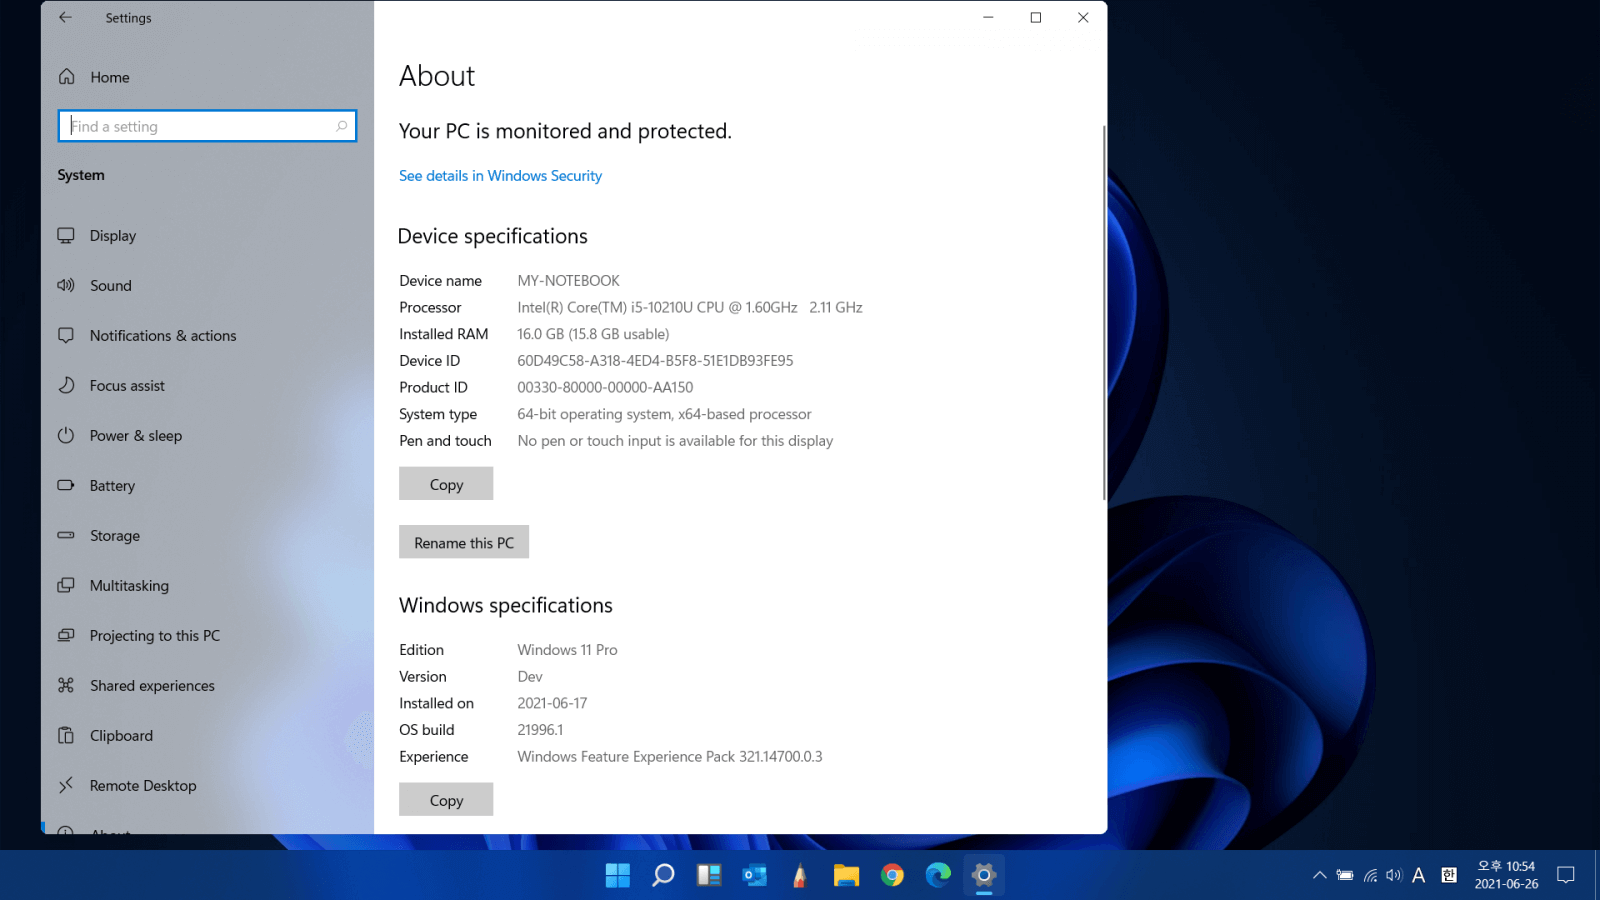Viewport: 1600px width, 900px height.
Task: Copy the Windows specifications
Action: point(446,800)
